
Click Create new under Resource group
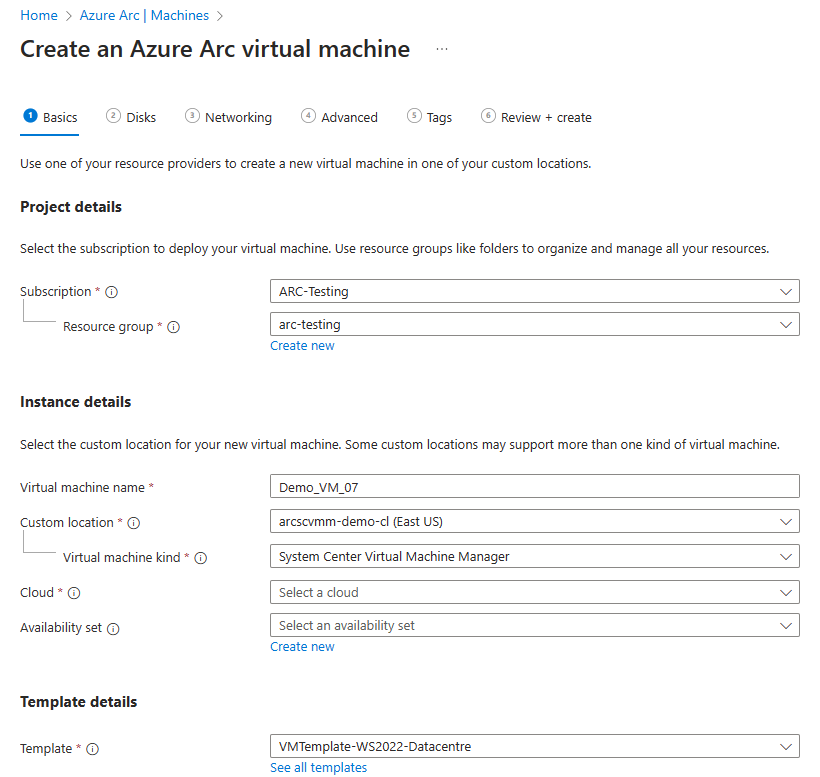pyautogui.click(x=302, y=346)
